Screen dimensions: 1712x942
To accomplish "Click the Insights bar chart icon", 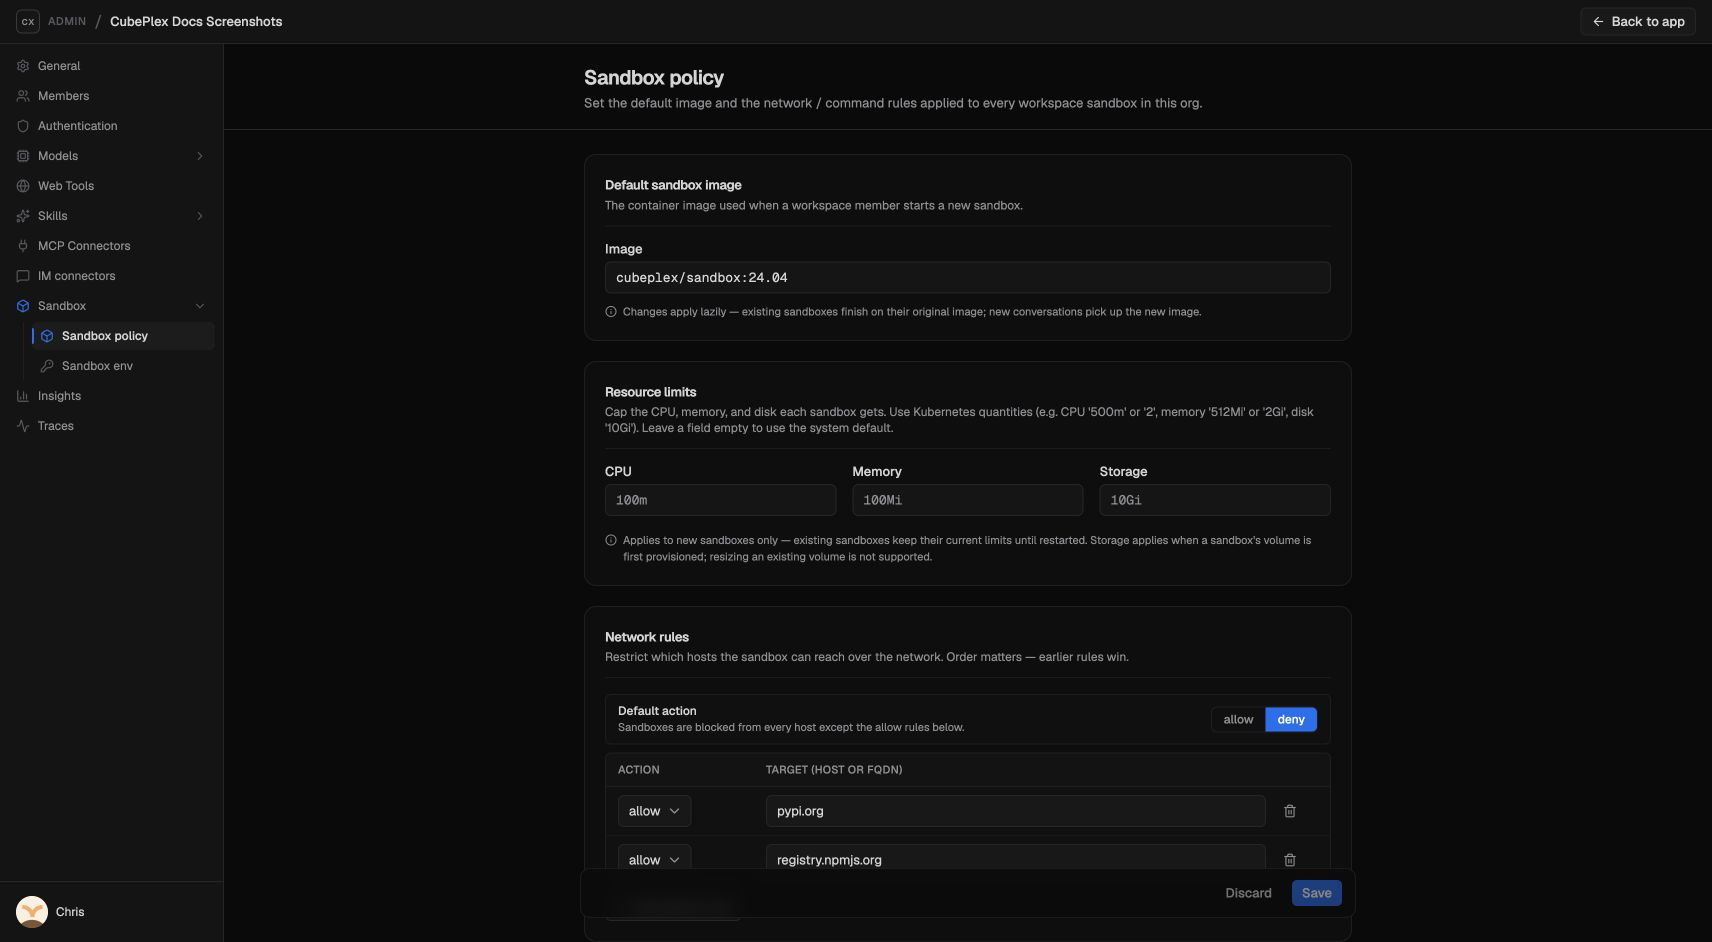I will click(x=23, y=396).
